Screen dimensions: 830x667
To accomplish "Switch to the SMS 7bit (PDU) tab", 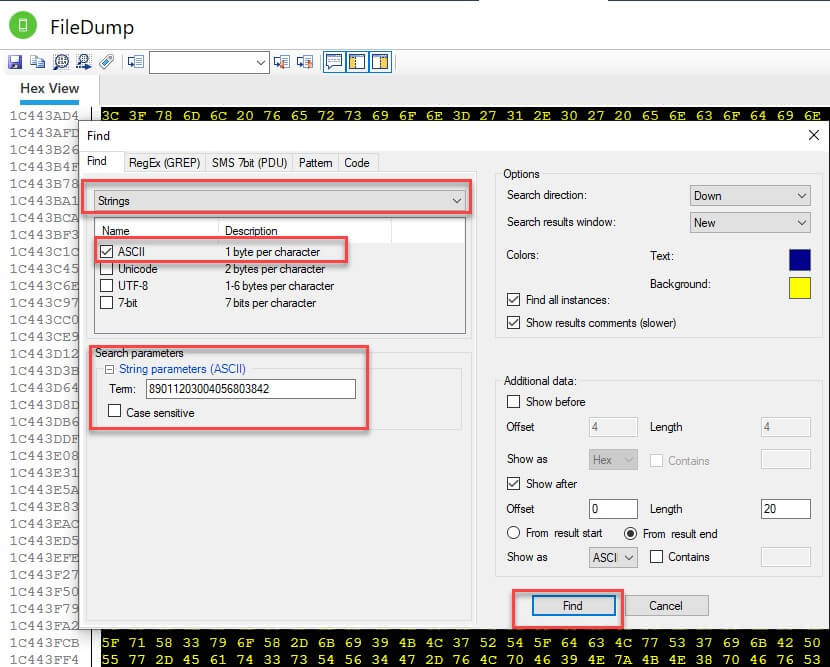I will click(249, 163).
